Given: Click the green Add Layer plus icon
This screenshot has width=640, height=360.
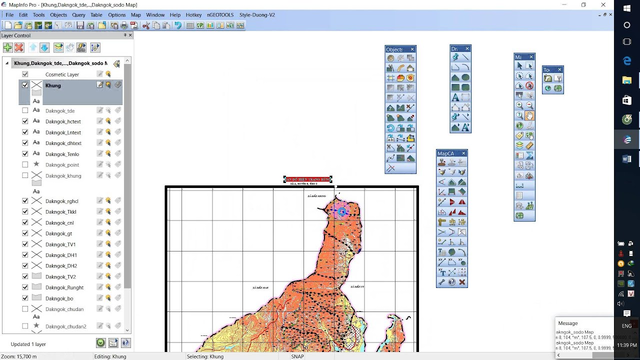Looking at the screenshot, I should point(8,47).
